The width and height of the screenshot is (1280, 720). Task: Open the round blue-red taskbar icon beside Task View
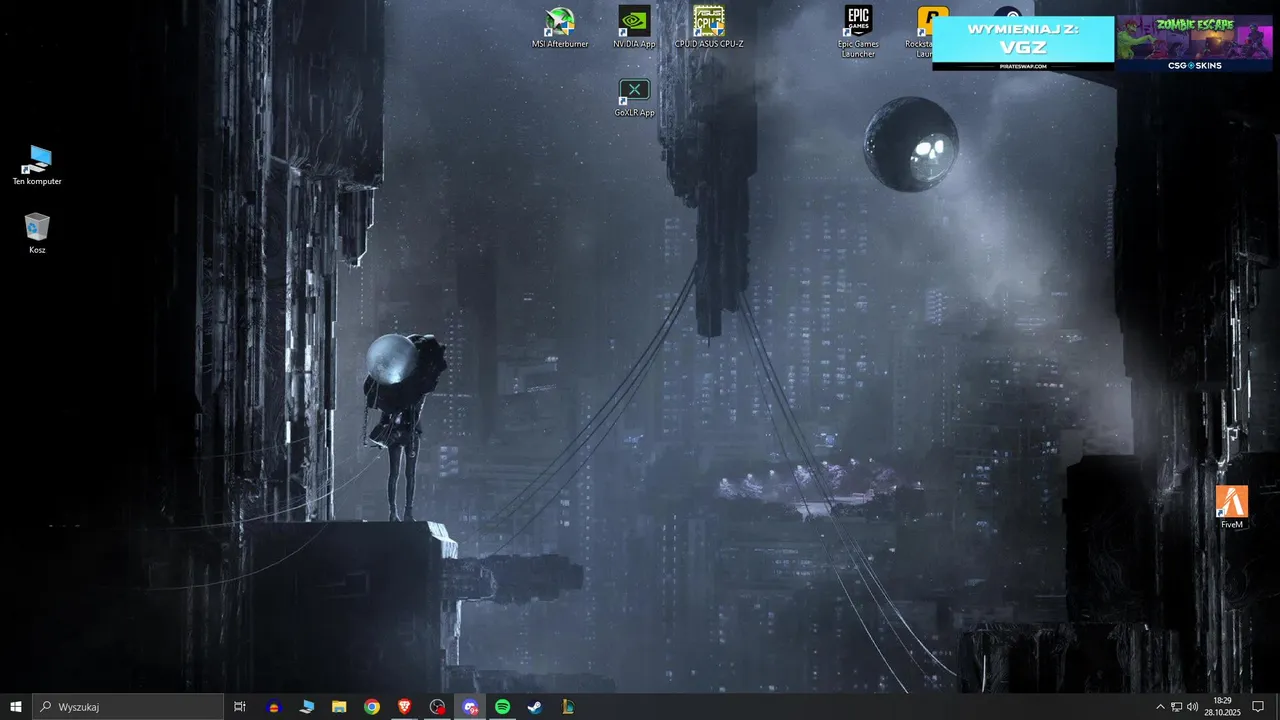[x=273, y=707]
